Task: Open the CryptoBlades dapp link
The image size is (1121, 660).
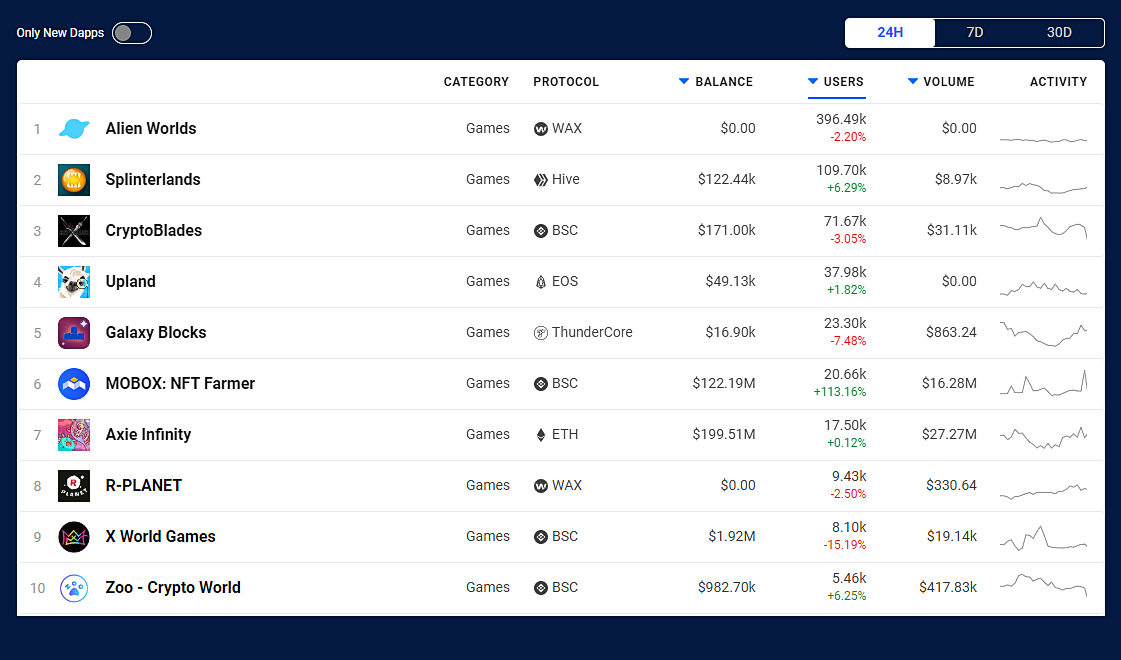Action: (x=154, y=231)
